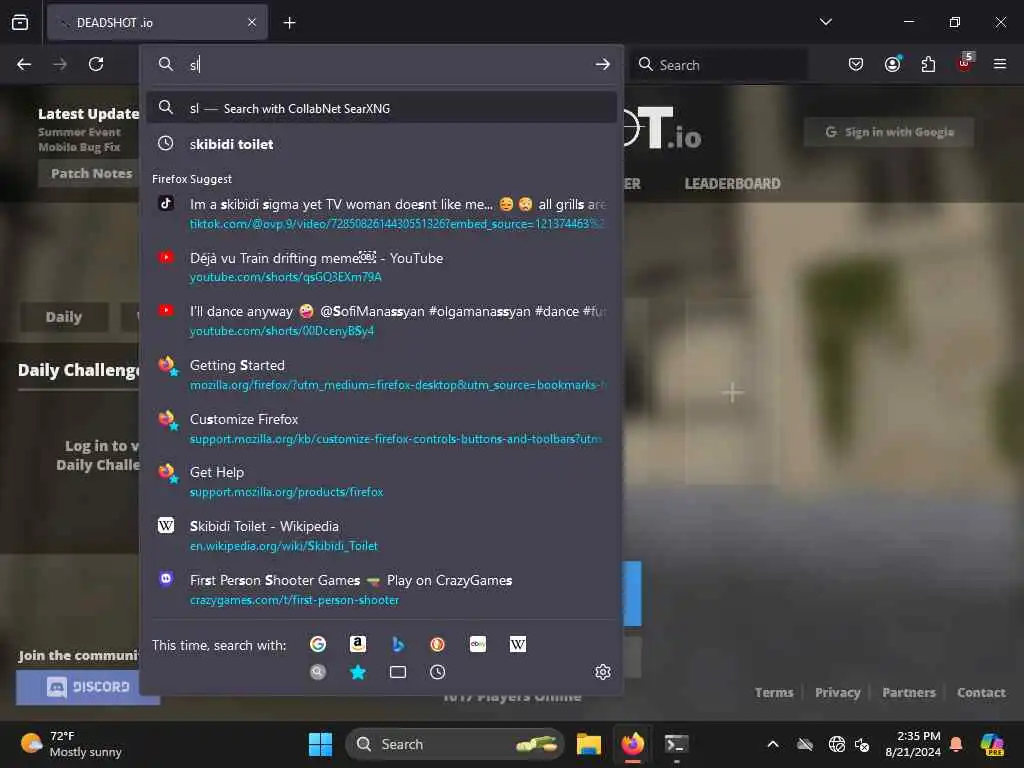Open 'I'll dance anyway' YouTube short
Screen dimensions: 1024x768
(x=382, y=321)
